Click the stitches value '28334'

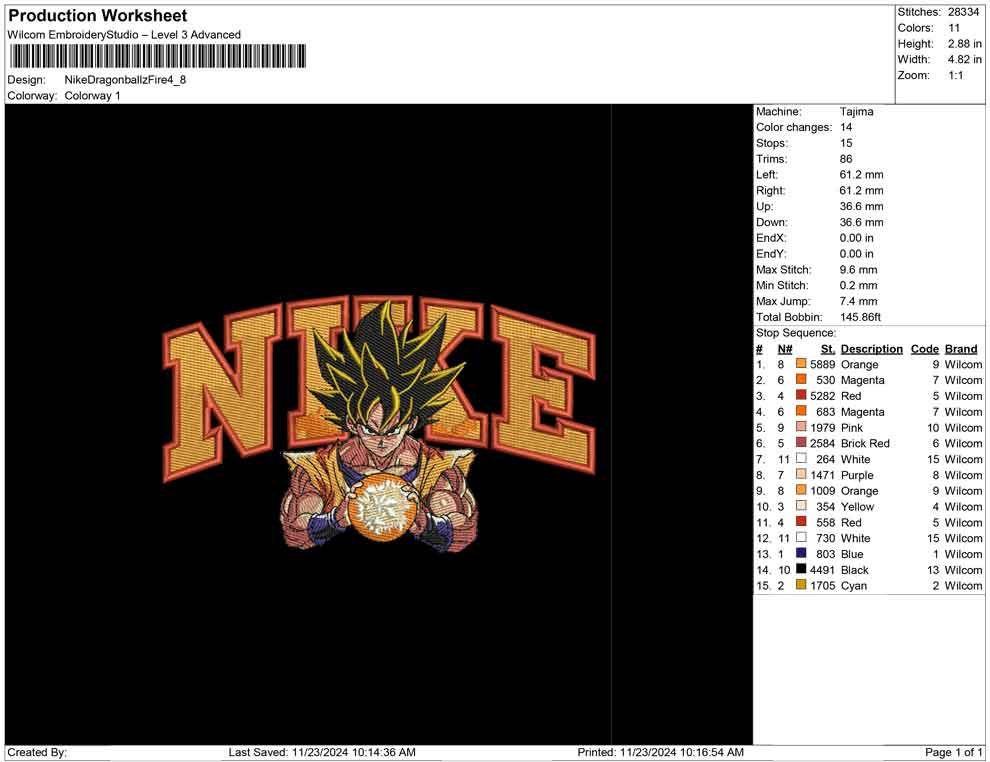click(963, 12)
